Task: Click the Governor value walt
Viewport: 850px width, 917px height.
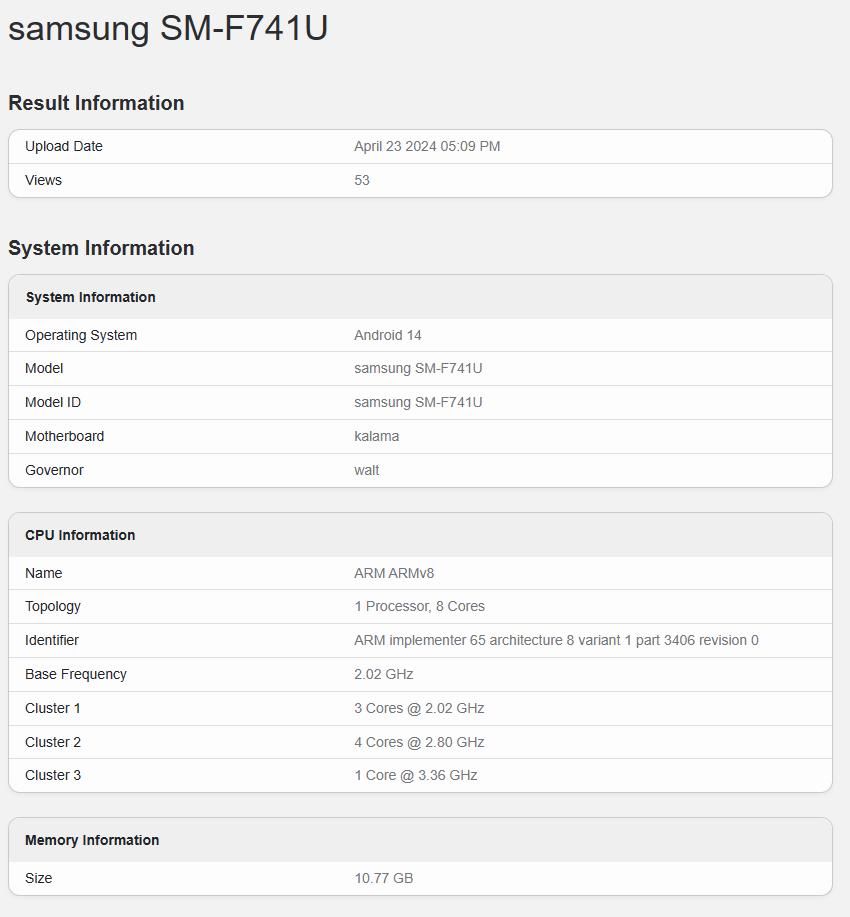Action: [367, 470]
